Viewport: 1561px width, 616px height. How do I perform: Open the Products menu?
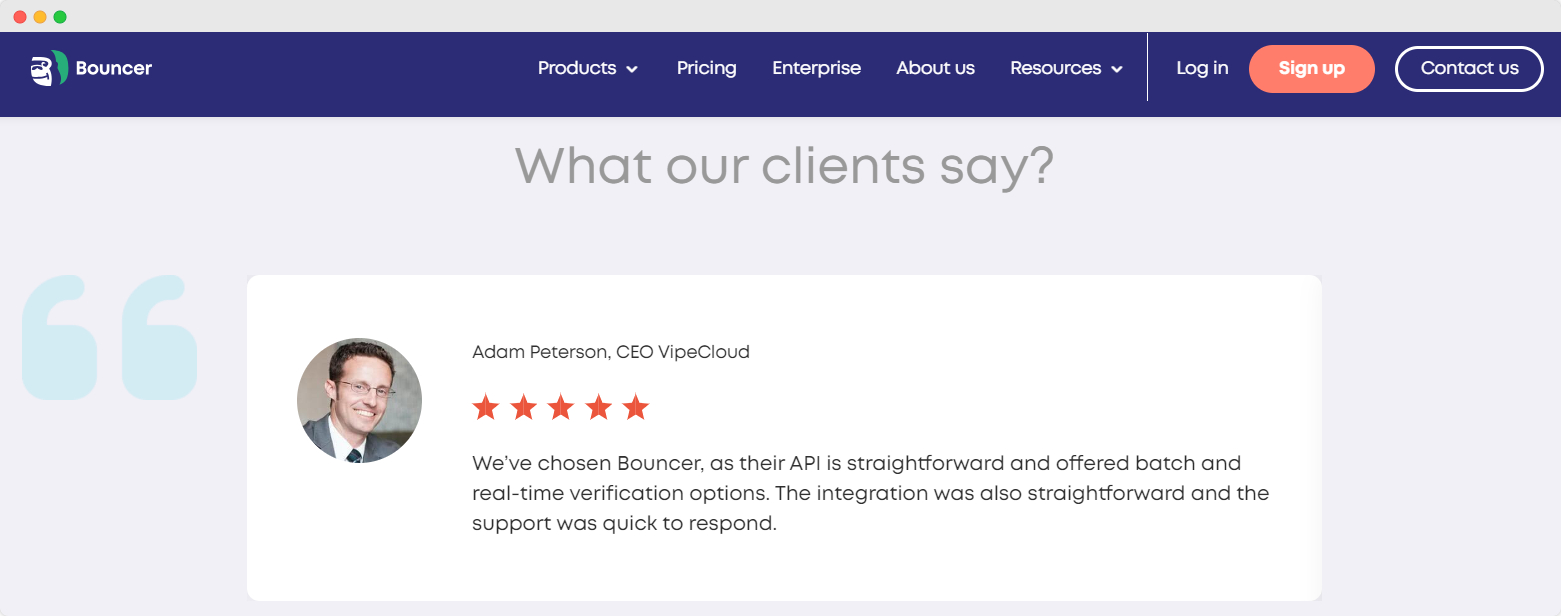tap(577, 68)
